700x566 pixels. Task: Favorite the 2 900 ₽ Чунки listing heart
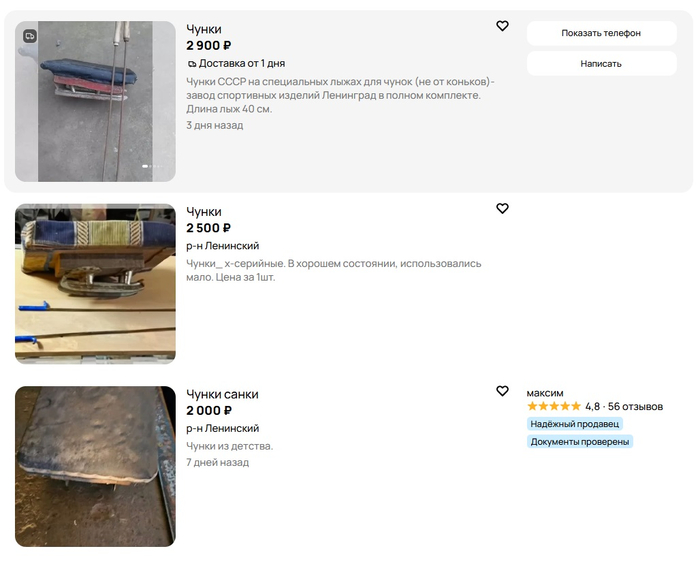point(502,26)
